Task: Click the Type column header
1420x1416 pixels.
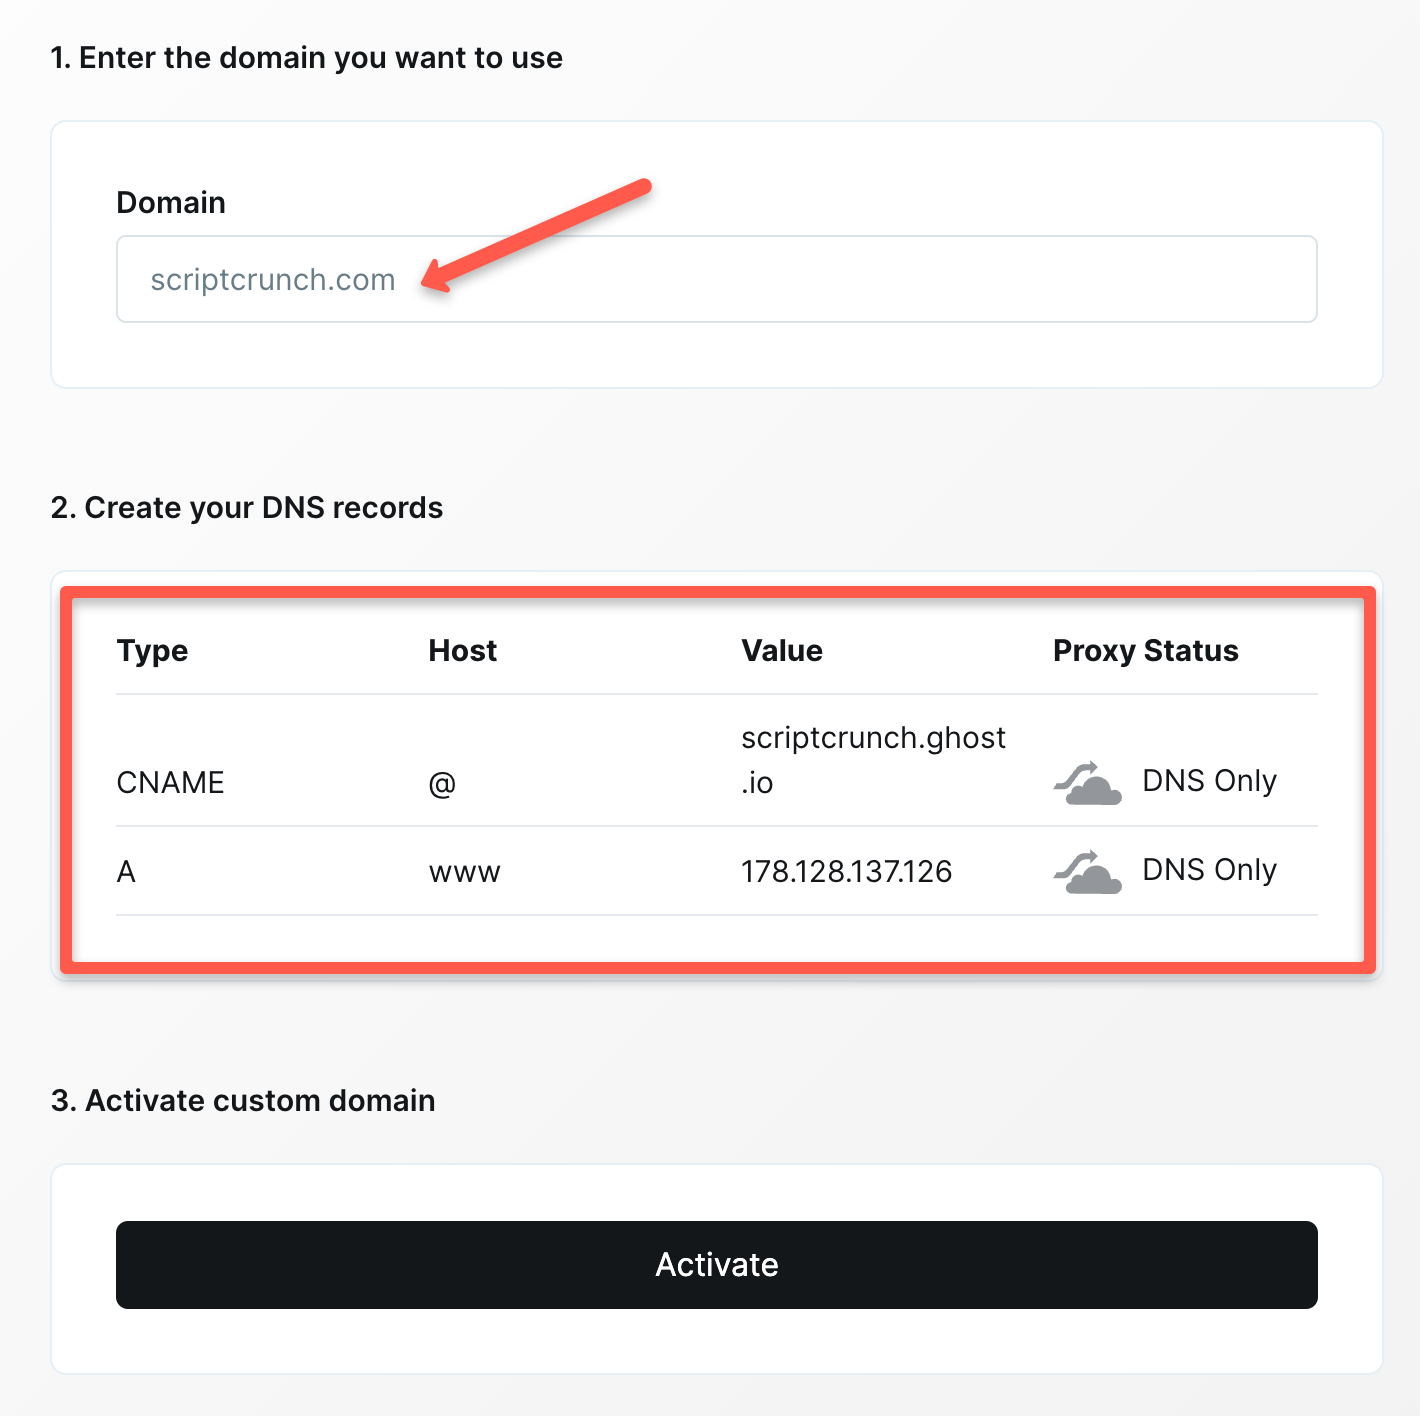Action: pyautogui.click(x=153, y=652)
